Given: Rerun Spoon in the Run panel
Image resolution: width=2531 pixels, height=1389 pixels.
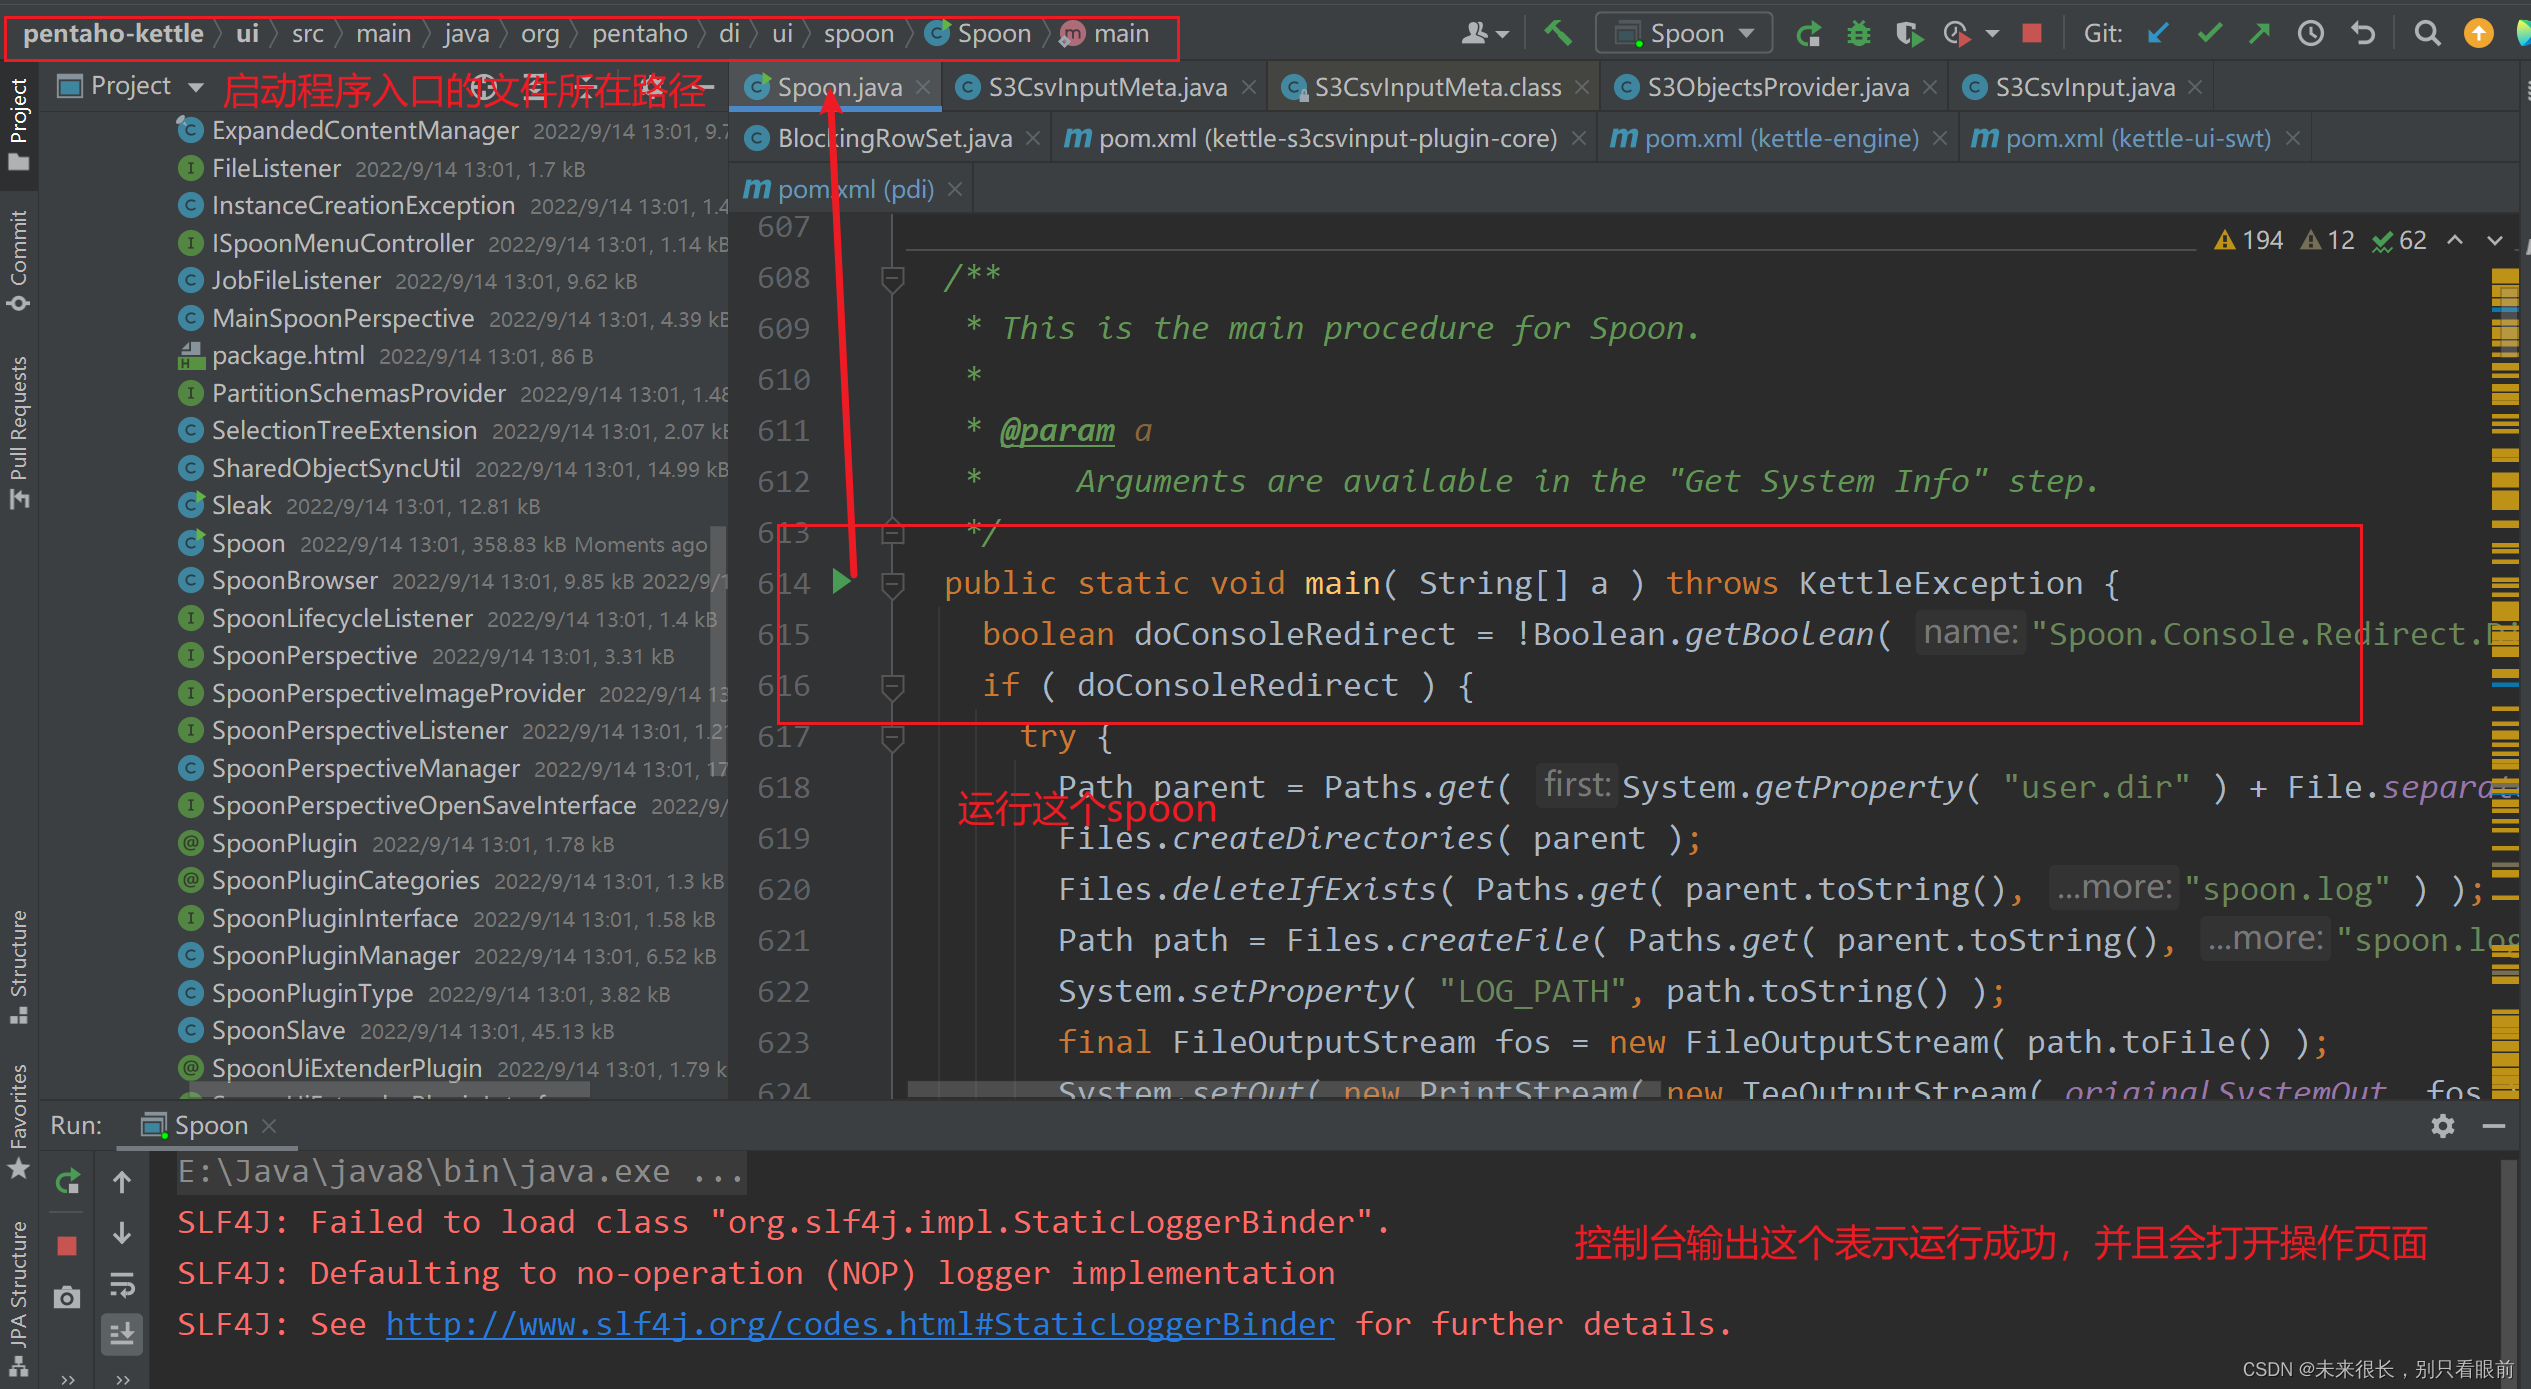Looking at the screenshot, I should pos(66,1180).
